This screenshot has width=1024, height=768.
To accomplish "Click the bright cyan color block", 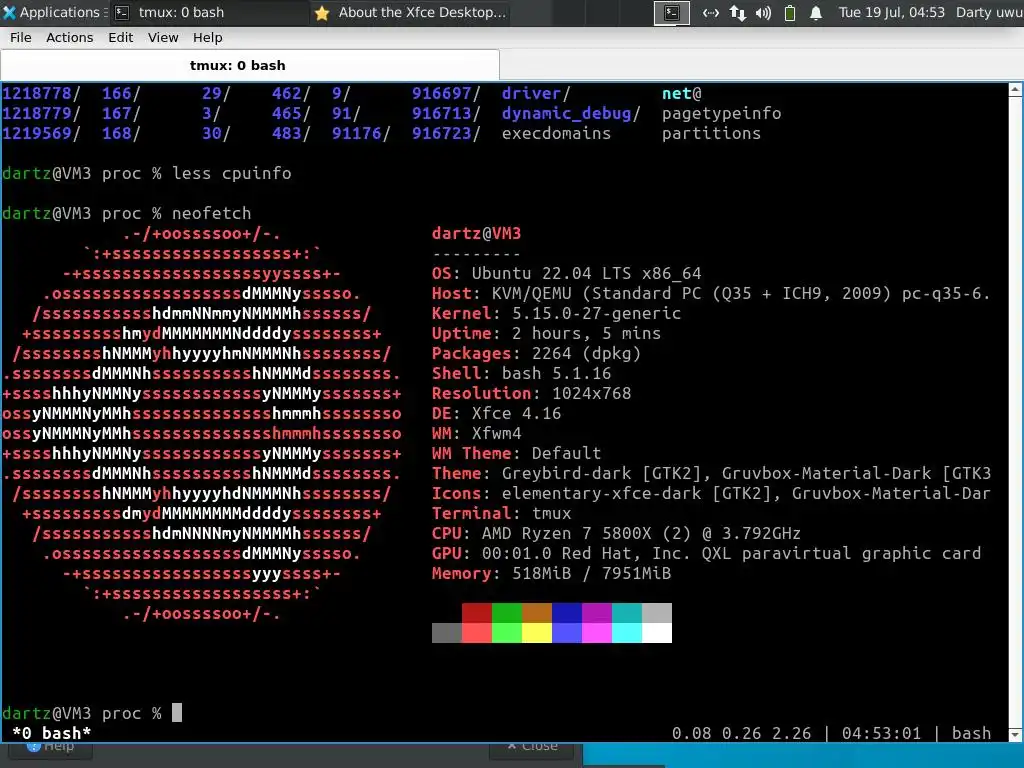I will (x=627, y=633).
